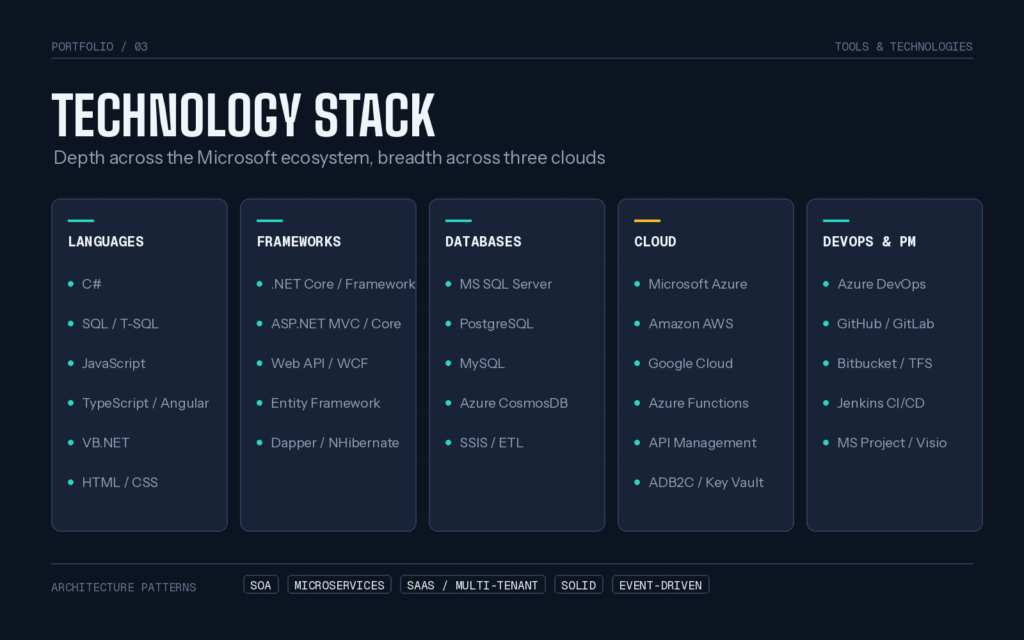Select the EVENT-DRIVEN tag
1024x640 pixels.
pos(660,584)
